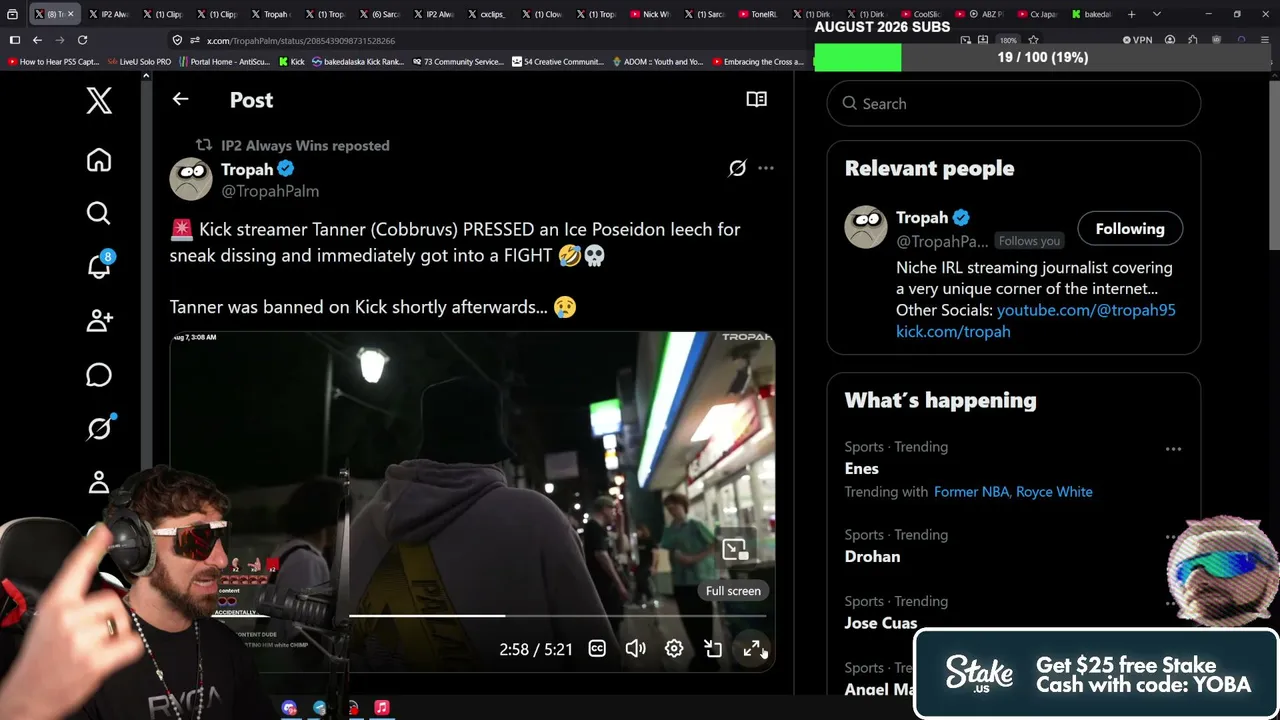Open Explore with the sidebar magnifier icon
The height and width of the screenshot is (720, 1280).
coord(98,213)
